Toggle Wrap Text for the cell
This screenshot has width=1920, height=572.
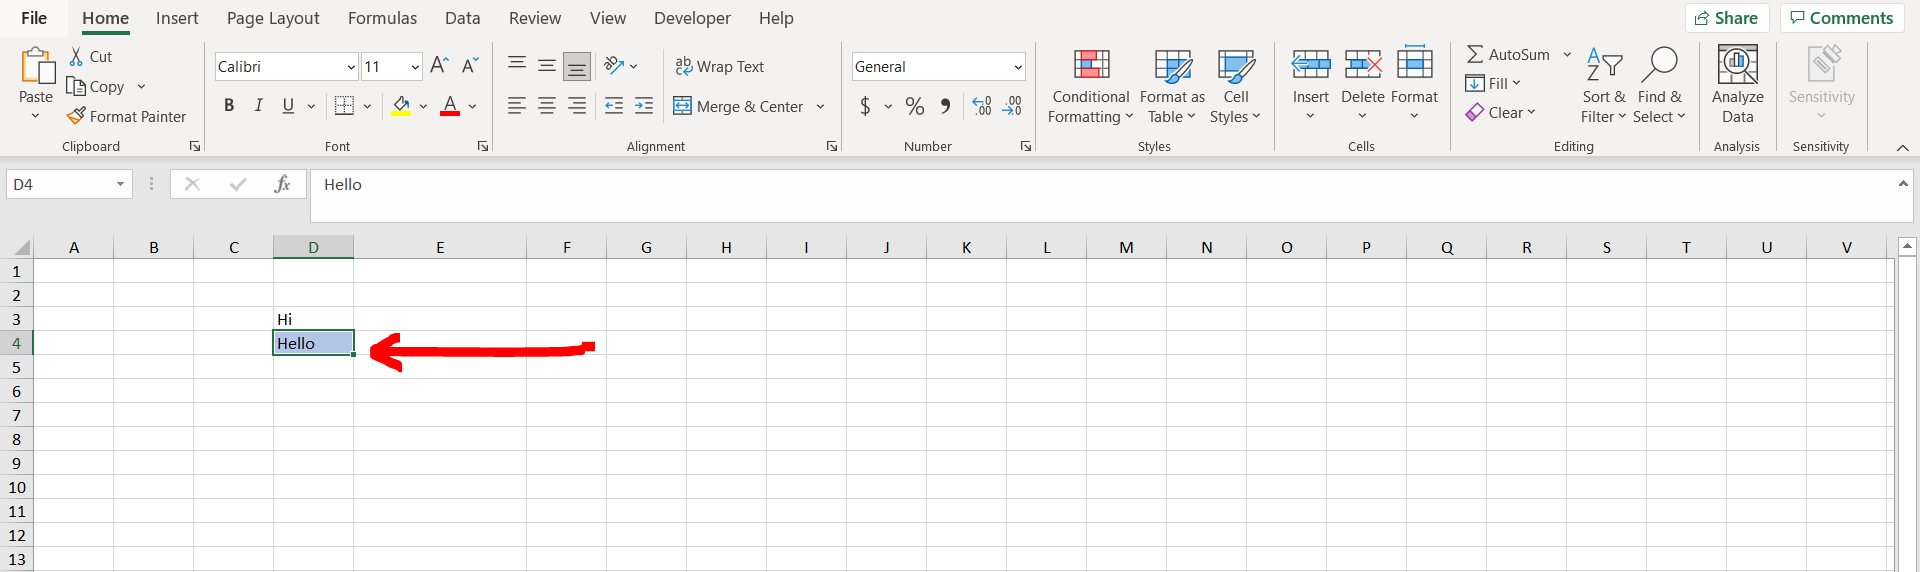tap(720, 66)
